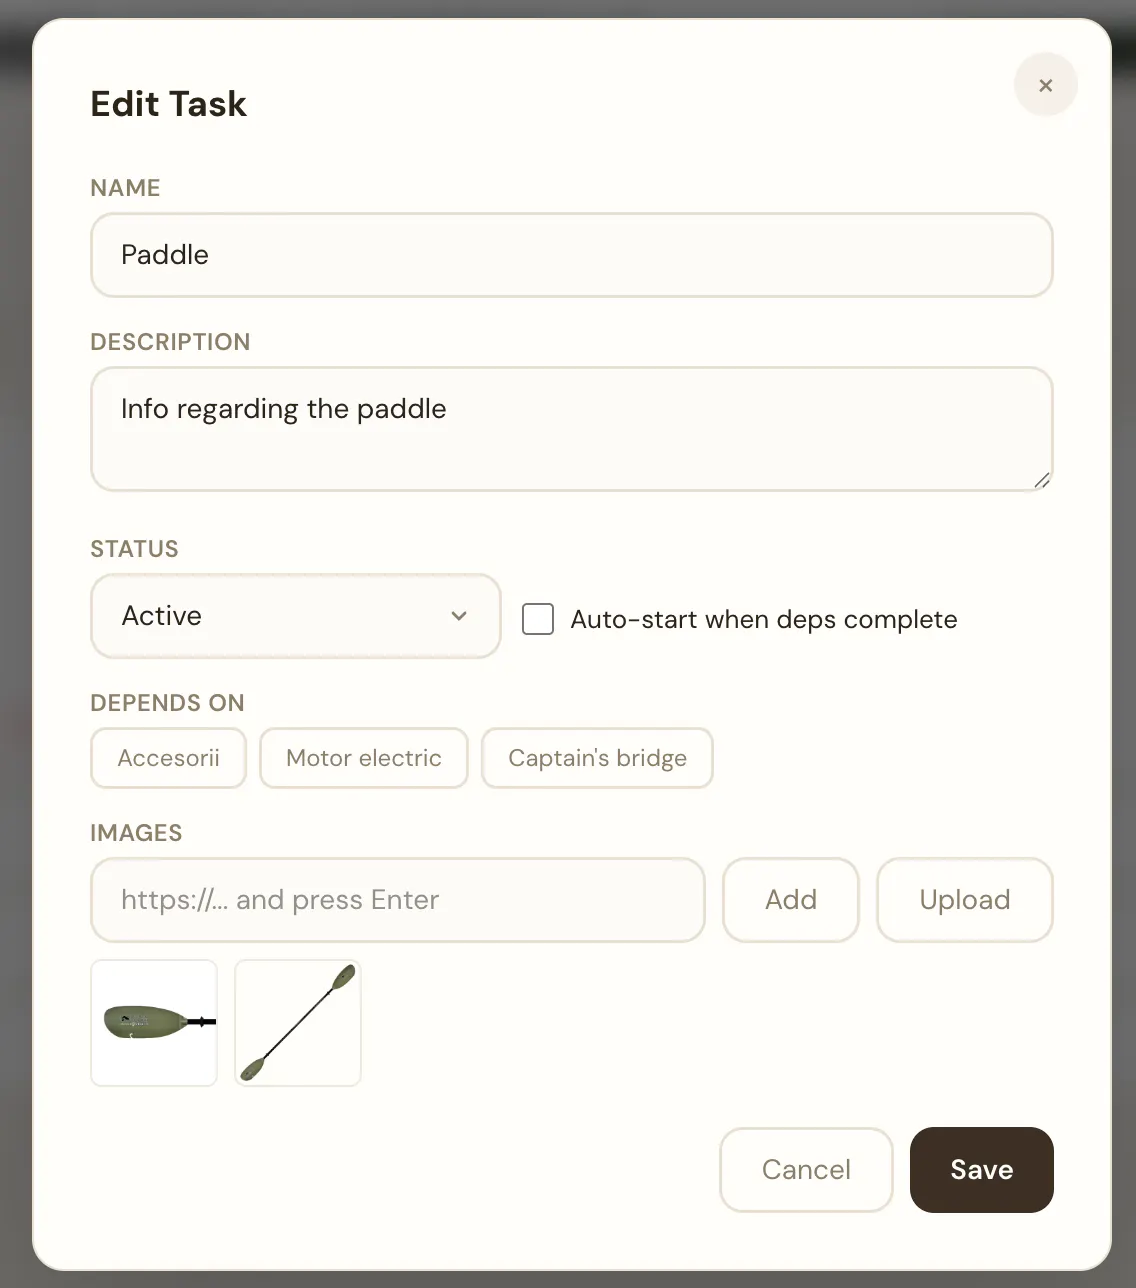Open the paddle blade close-up thumbnail
Viewport: 1136px width, 1288px height.
click(154, 1023)
